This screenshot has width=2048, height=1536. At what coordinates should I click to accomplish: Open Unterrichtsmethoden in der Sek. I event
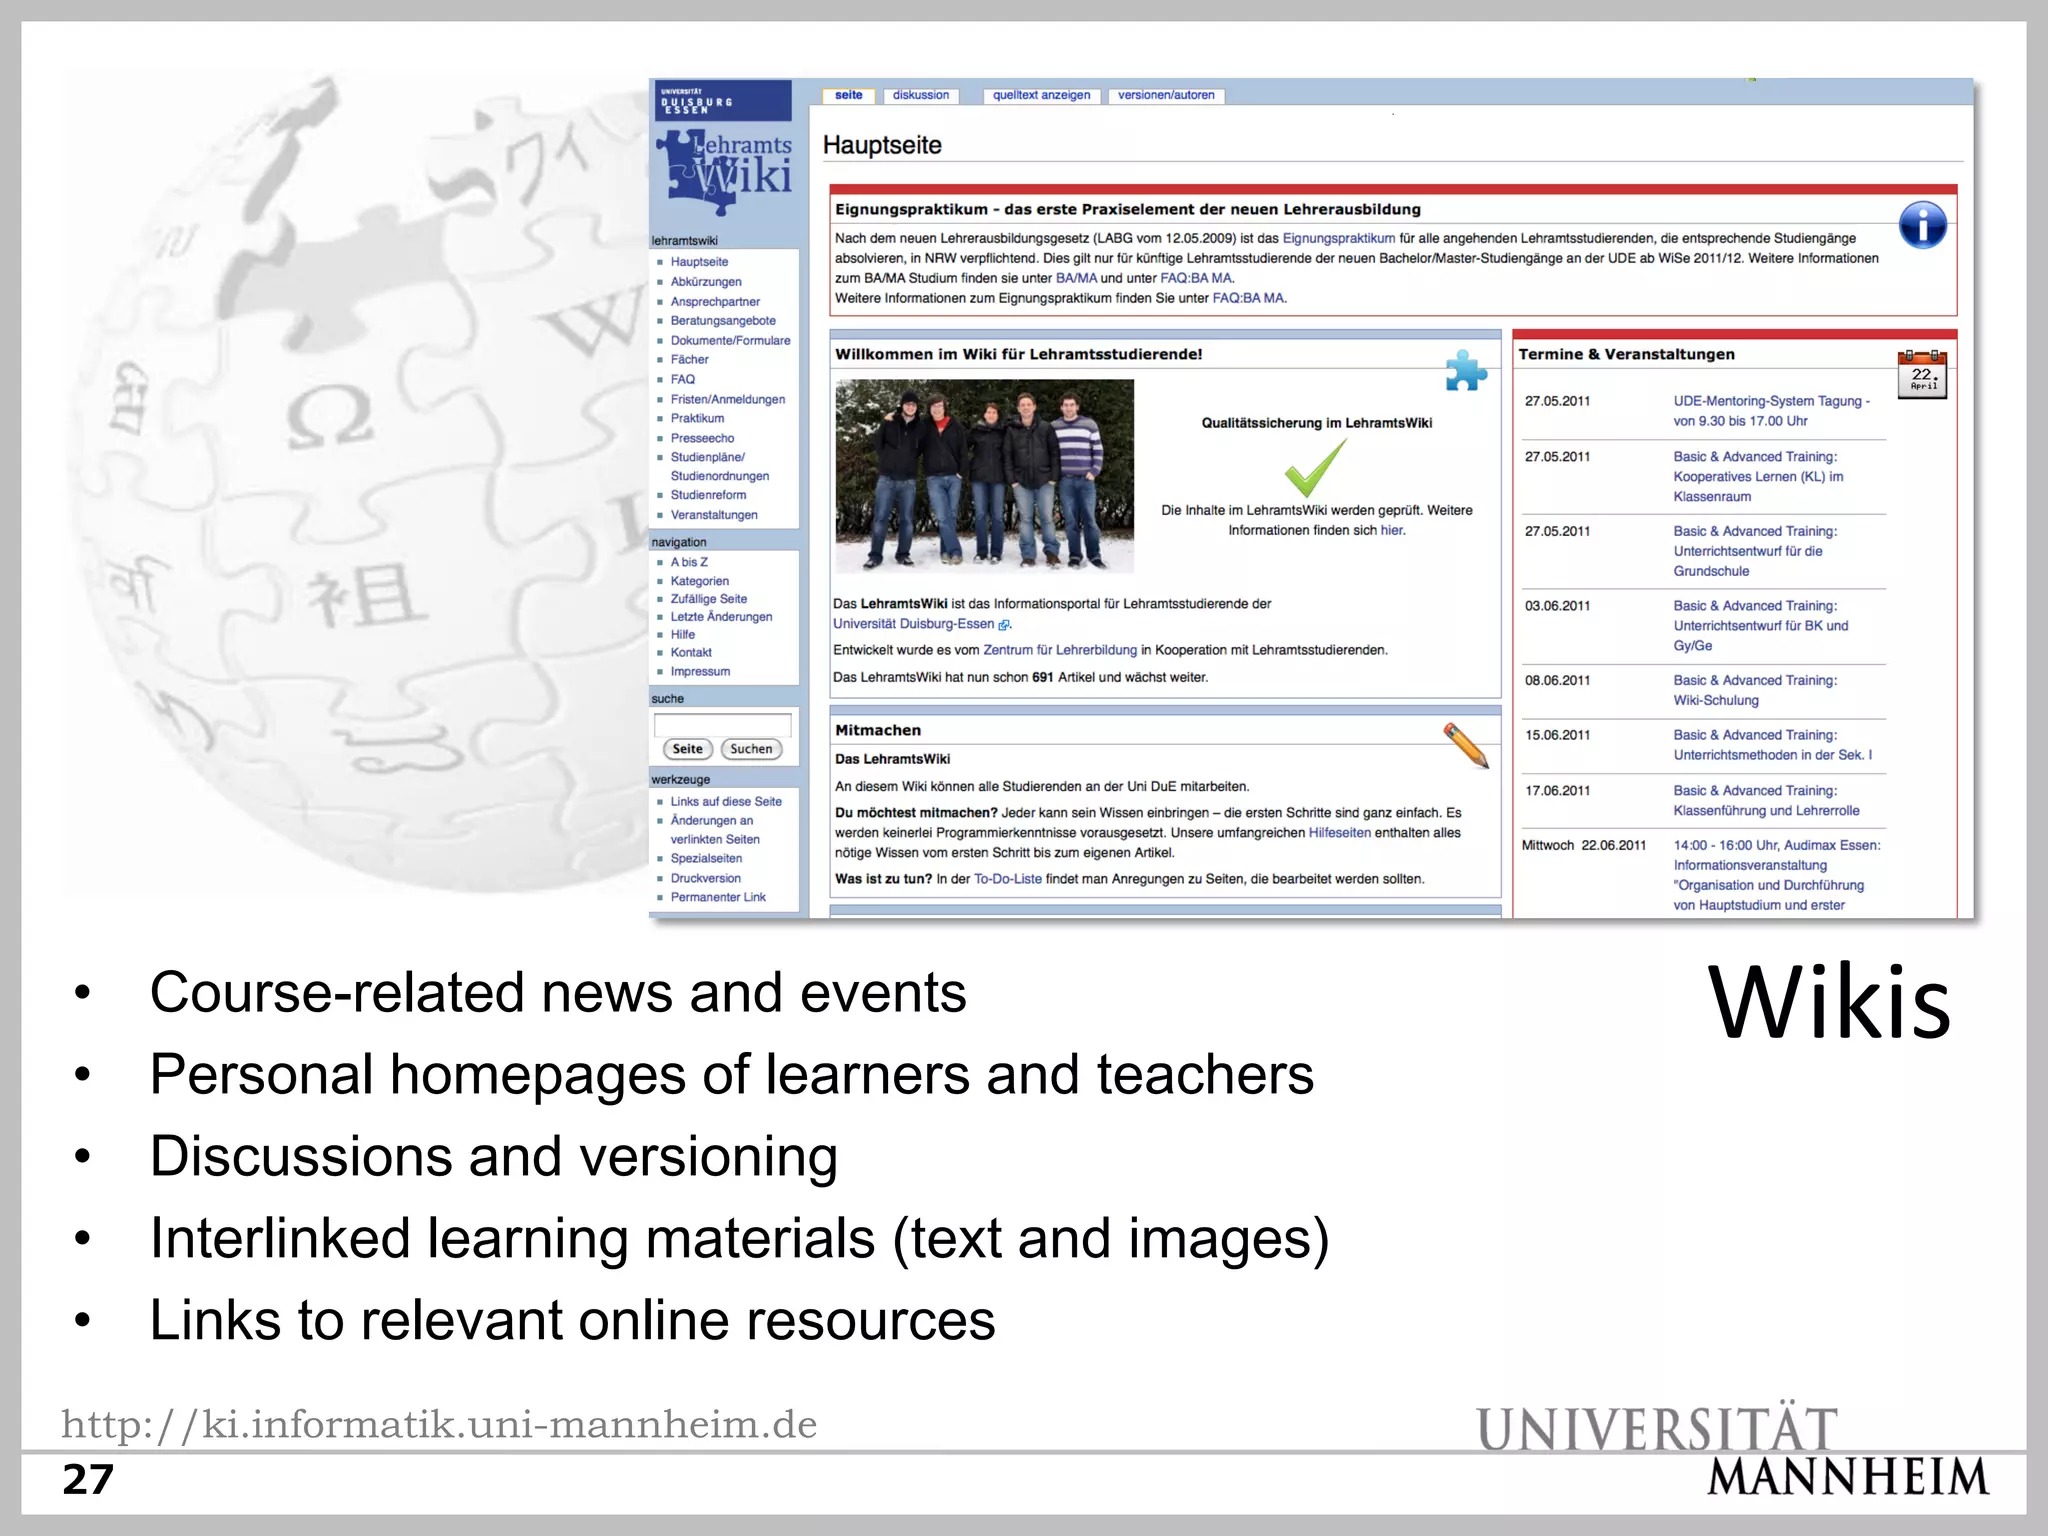point(1772,745)
